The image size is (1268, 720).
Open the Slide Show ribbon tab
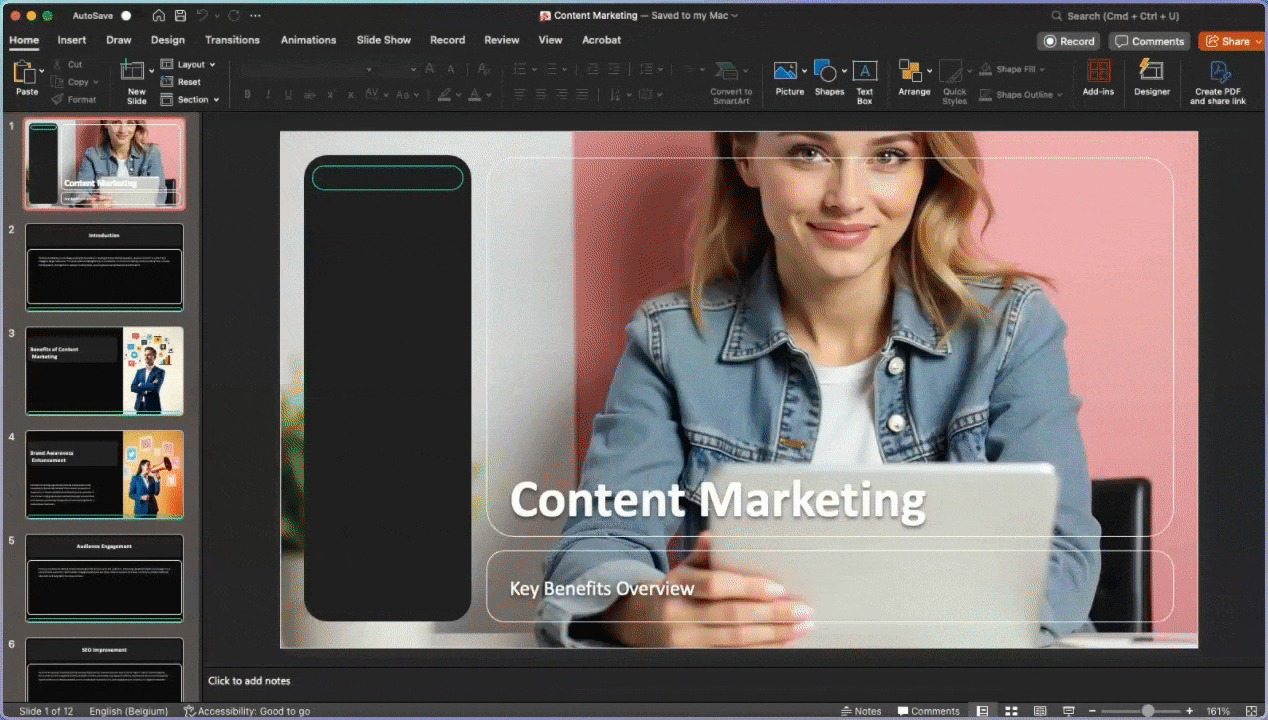click(x=383, y=40)
